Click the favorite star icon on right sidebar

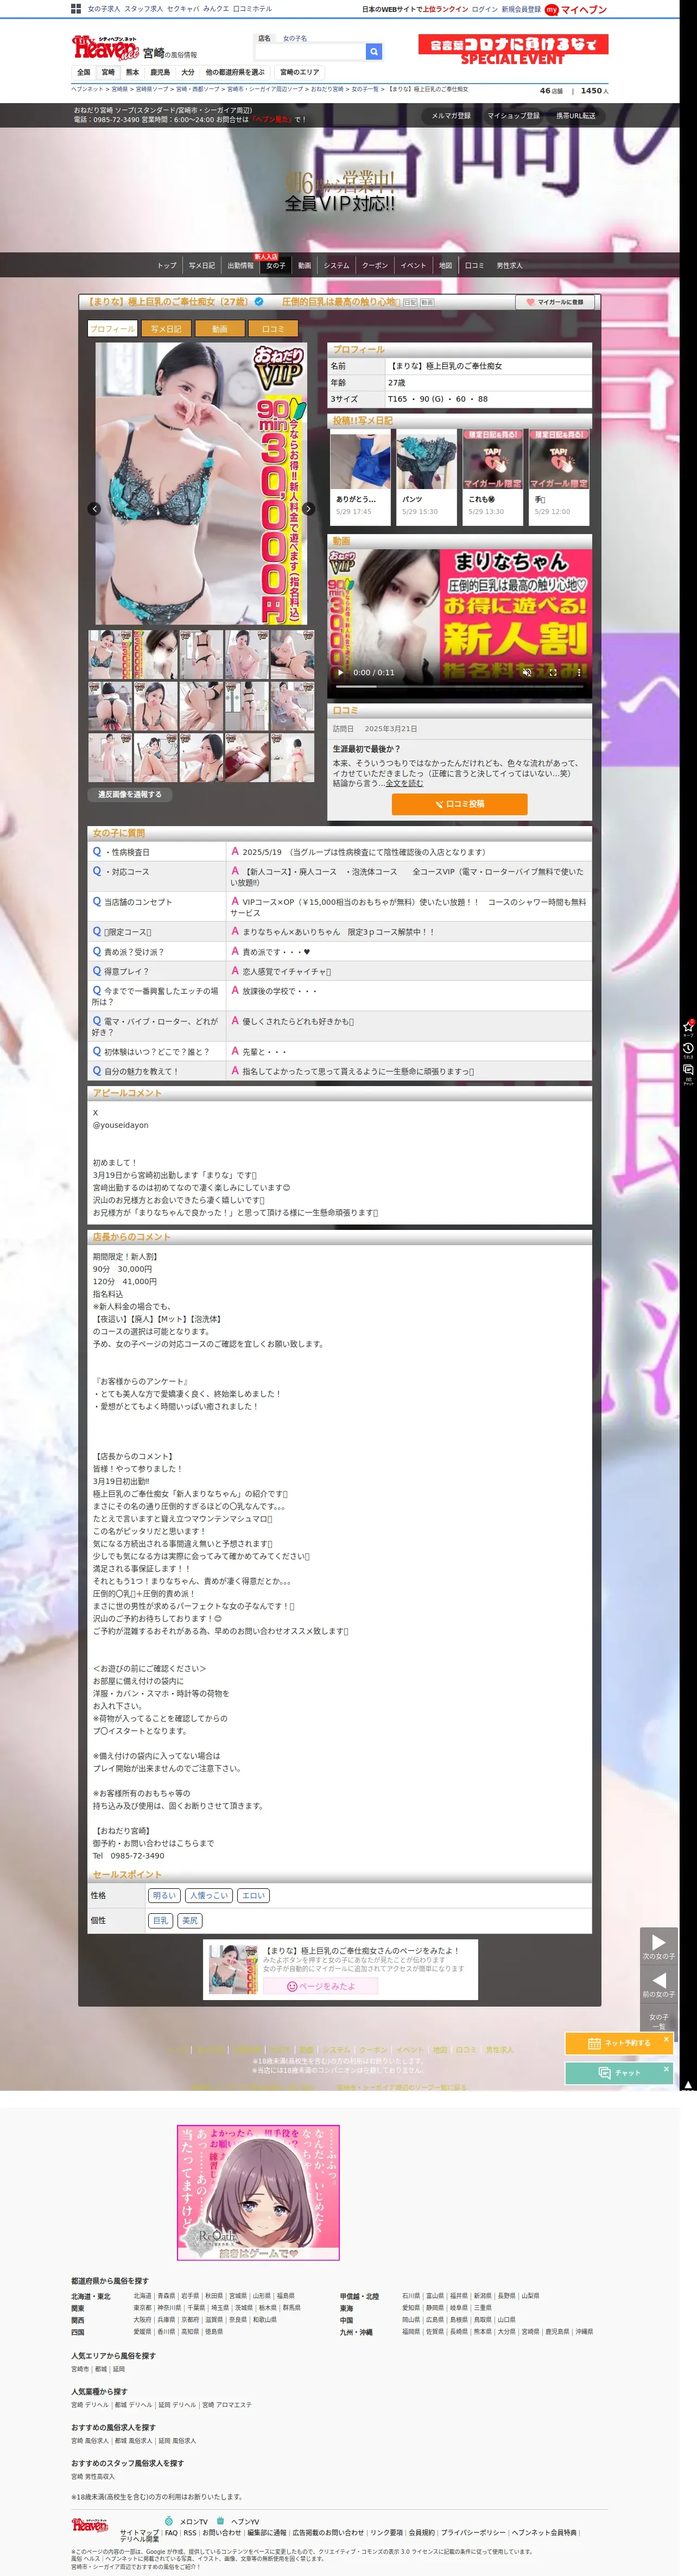(x=688, y=1028)
